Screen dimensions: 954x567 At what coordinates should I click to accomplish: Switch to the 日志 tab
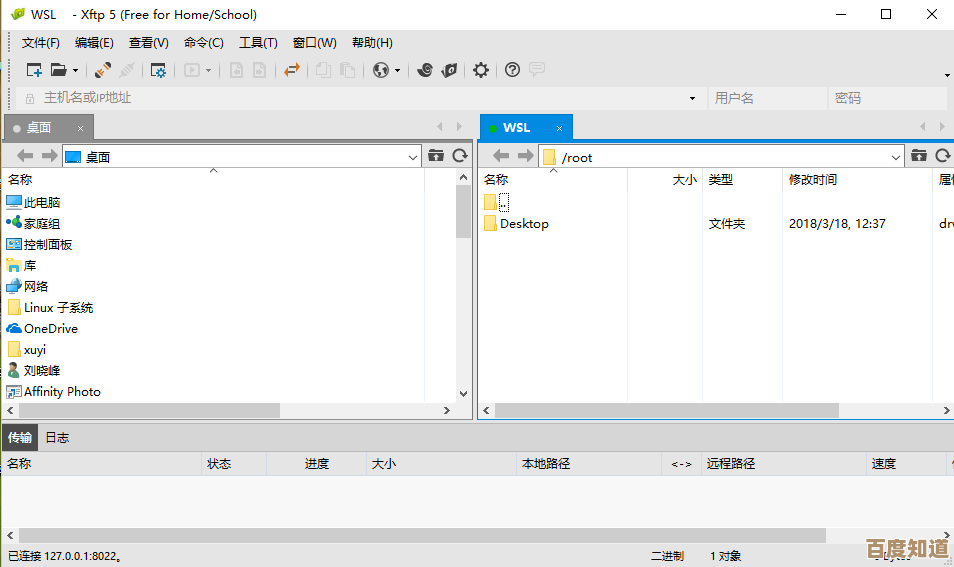(57, 438)
